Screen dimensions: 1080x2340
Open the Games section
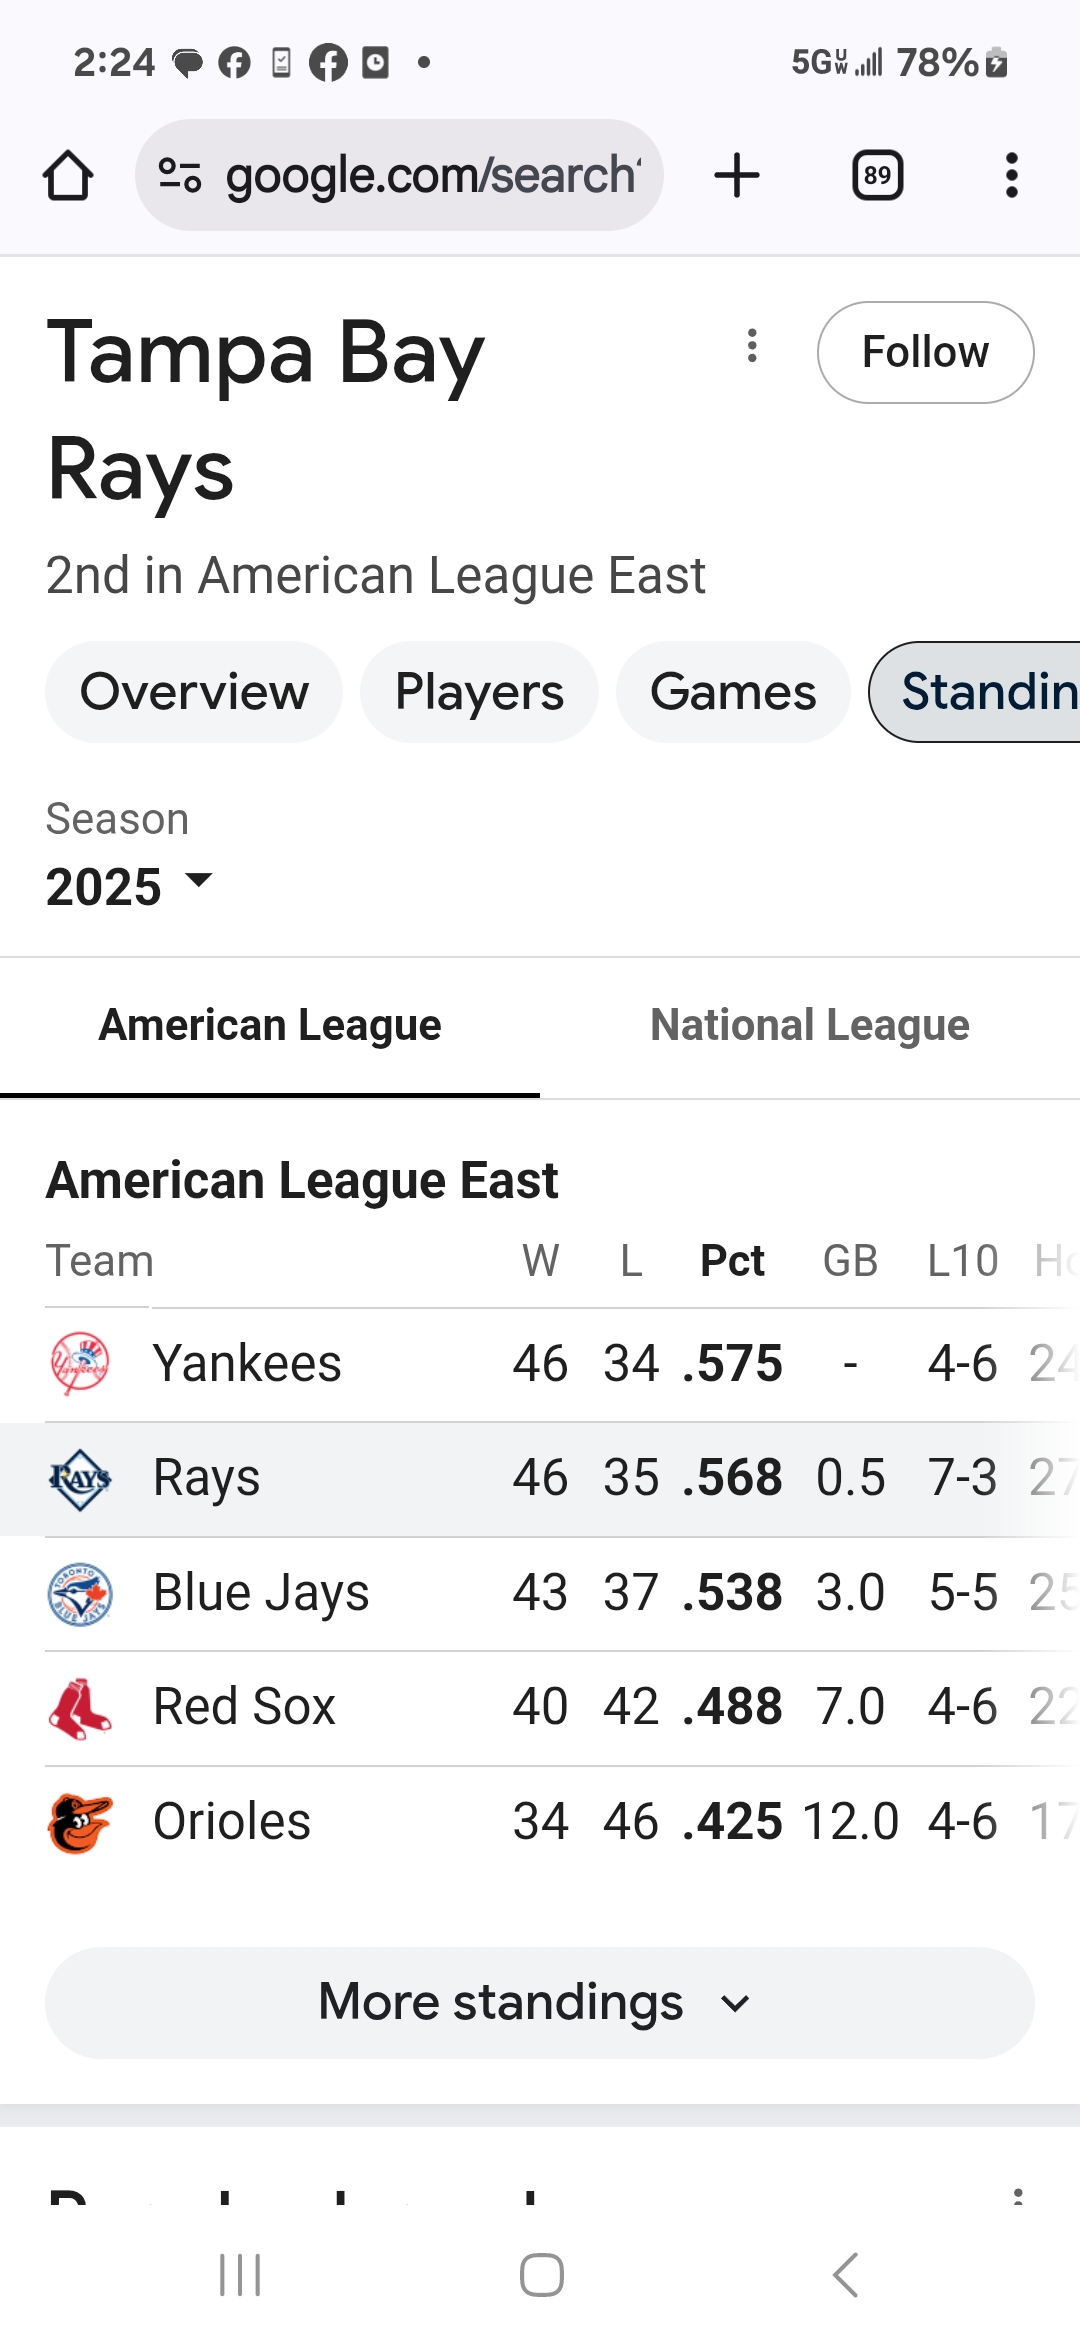(733, 692)
